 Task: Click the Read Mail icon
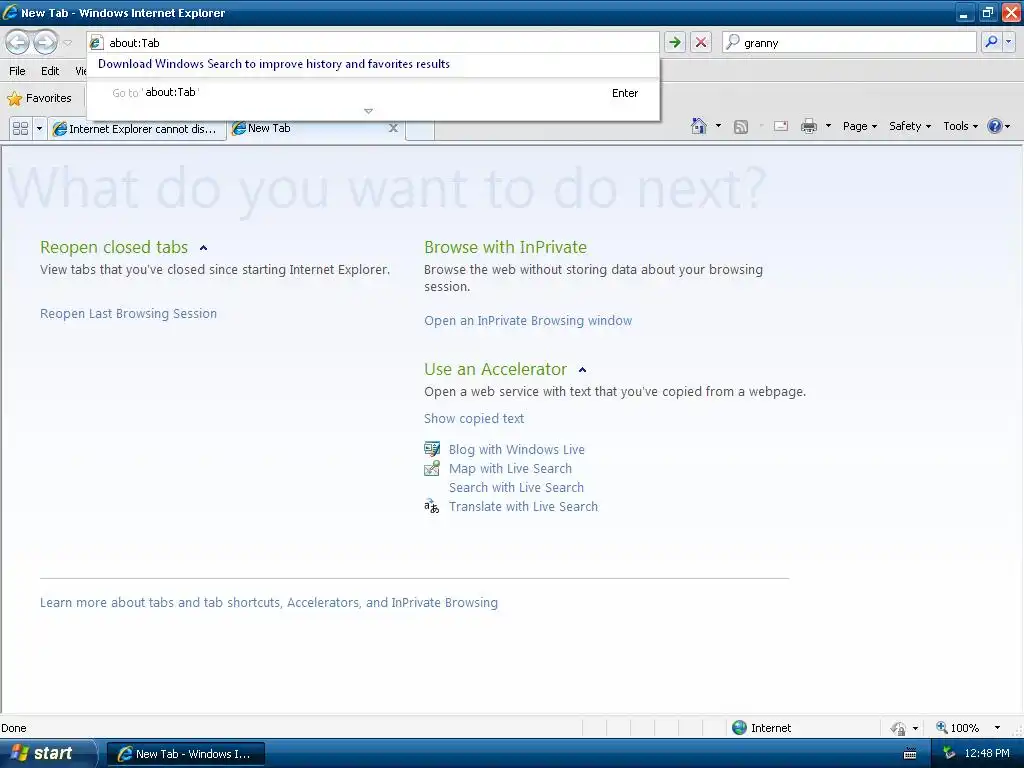(780, 126)
